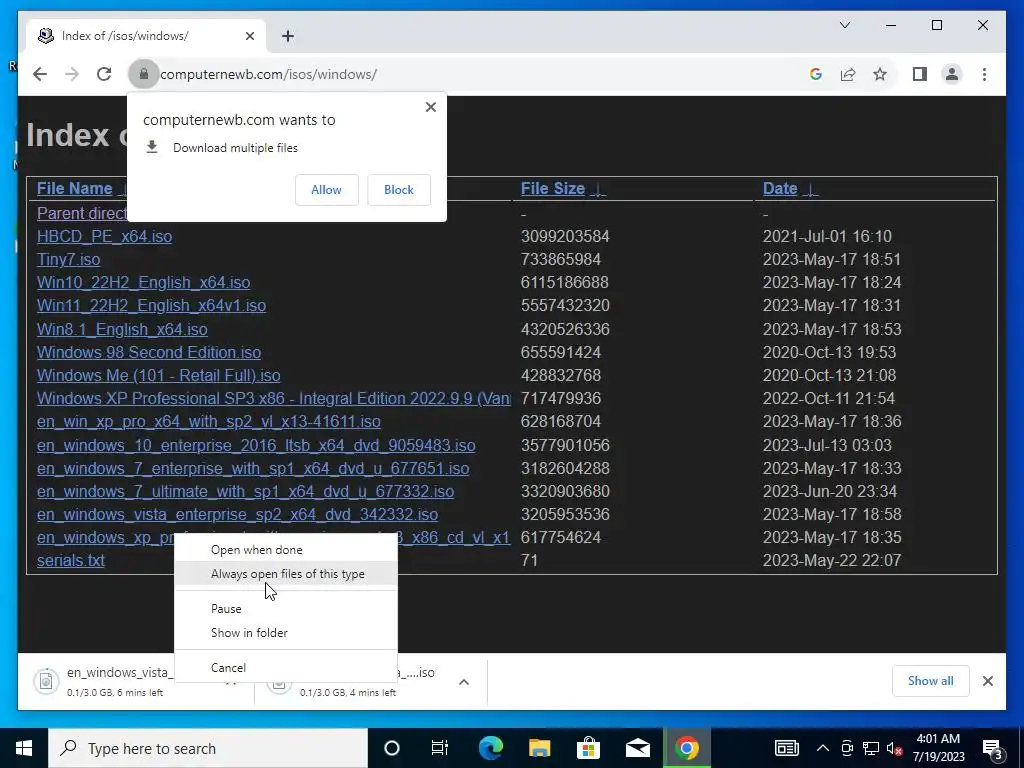The height and width of the screenshot is (768, 1024).
Task: Download en_windows_10_enterprise_2016_ltsb iso
Action: point(256,445)
